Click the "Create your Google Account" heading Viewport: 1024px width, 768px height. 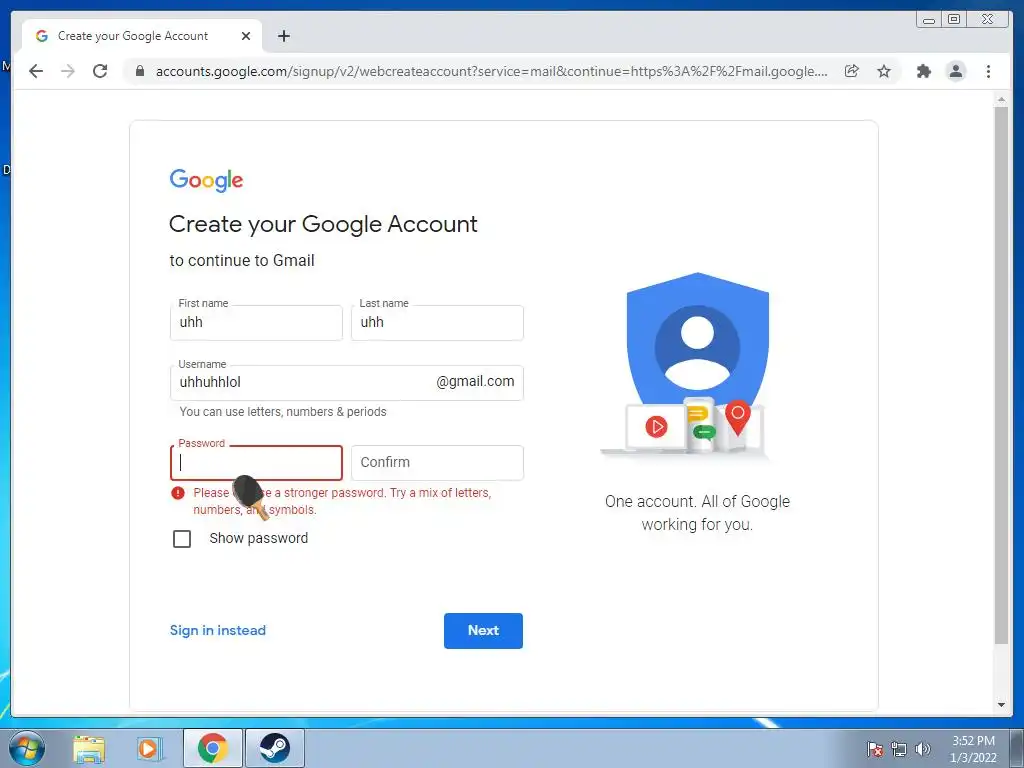click(x=323, y=225)
